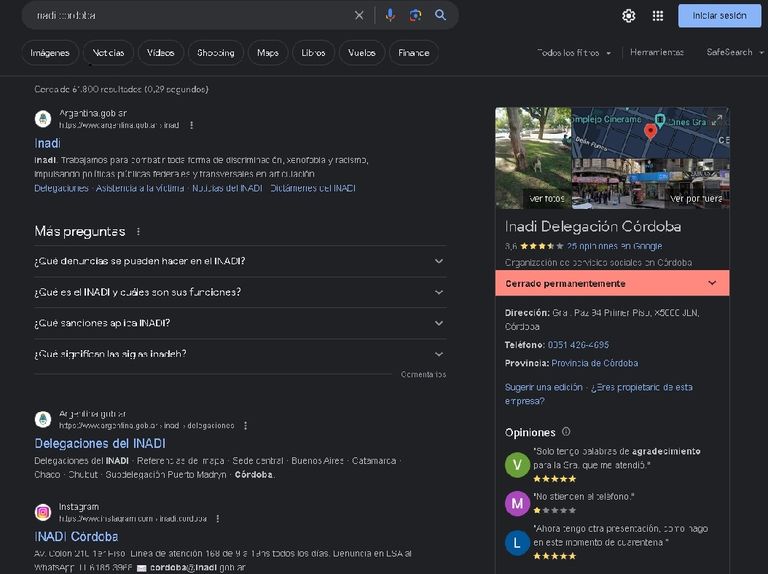The width and height of the screenshot is (768, 574).
Task: Click reviewer avatar V
Action: tap(517, 465)
